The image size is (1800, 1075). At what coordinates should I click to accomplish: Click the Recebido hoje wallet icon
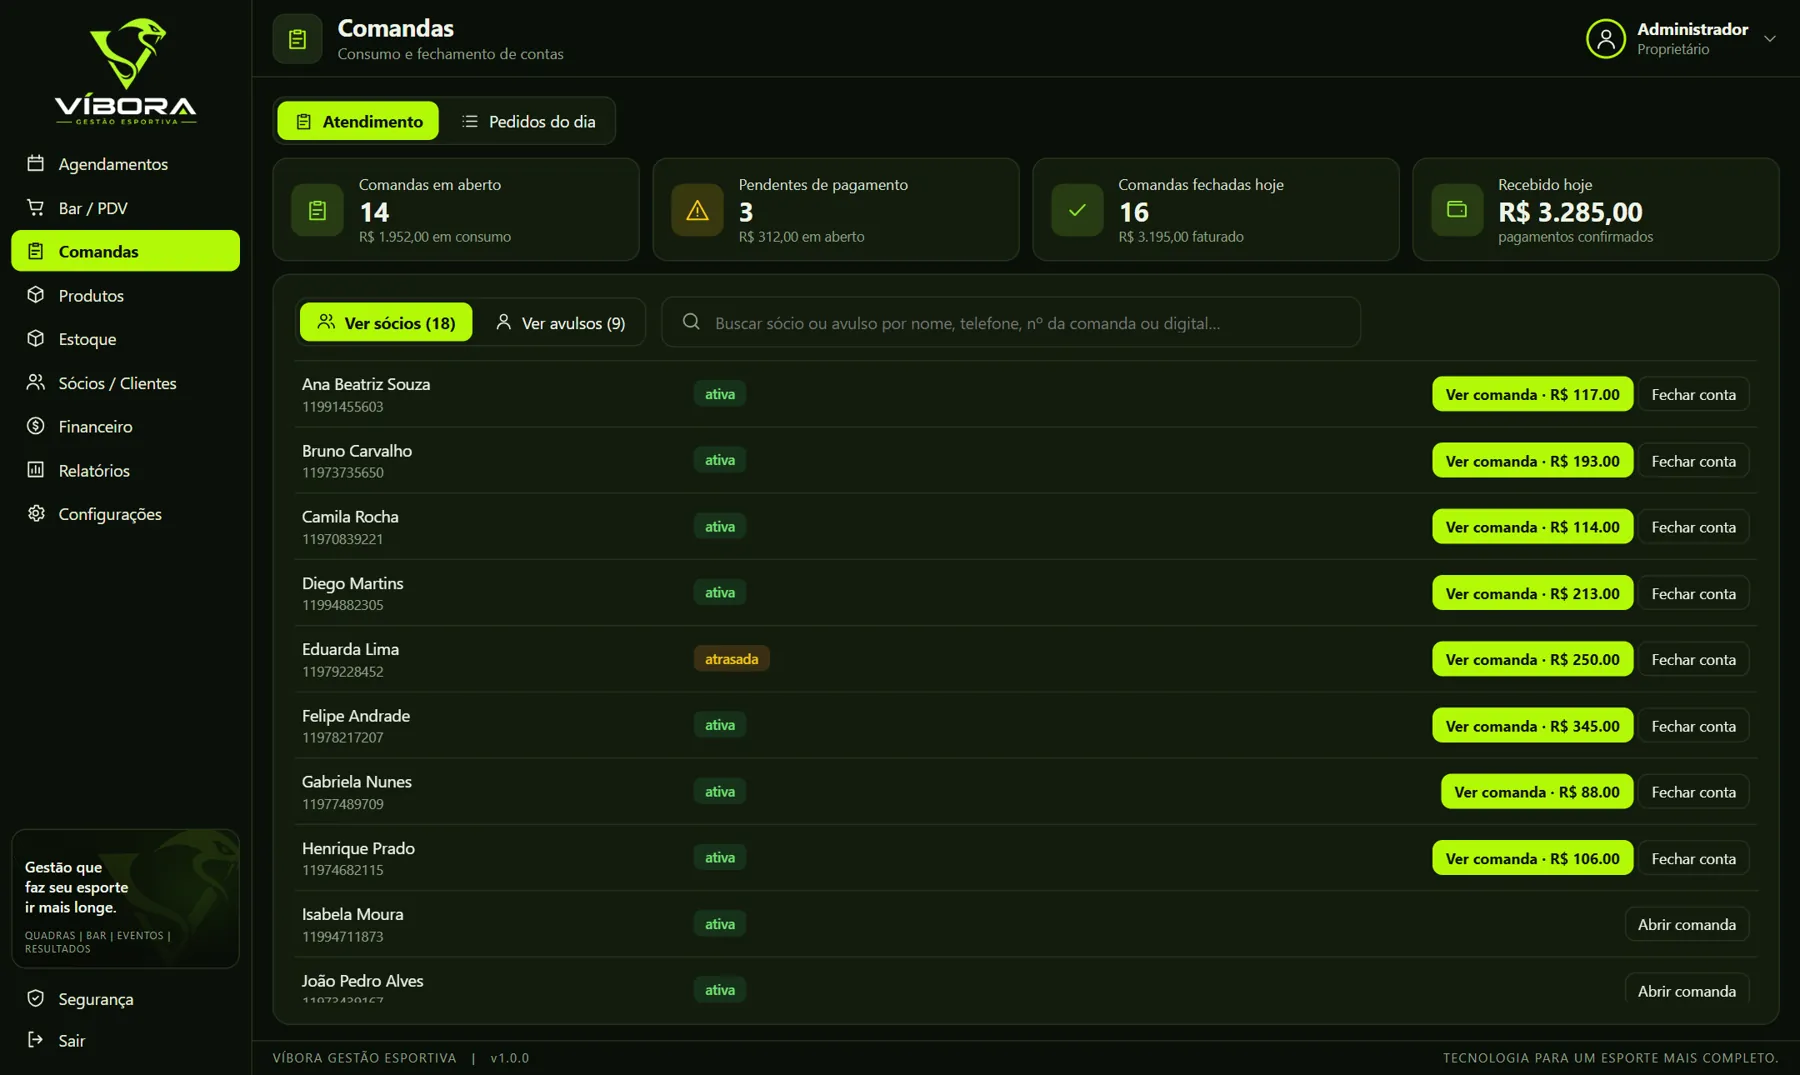[1457, 210]
